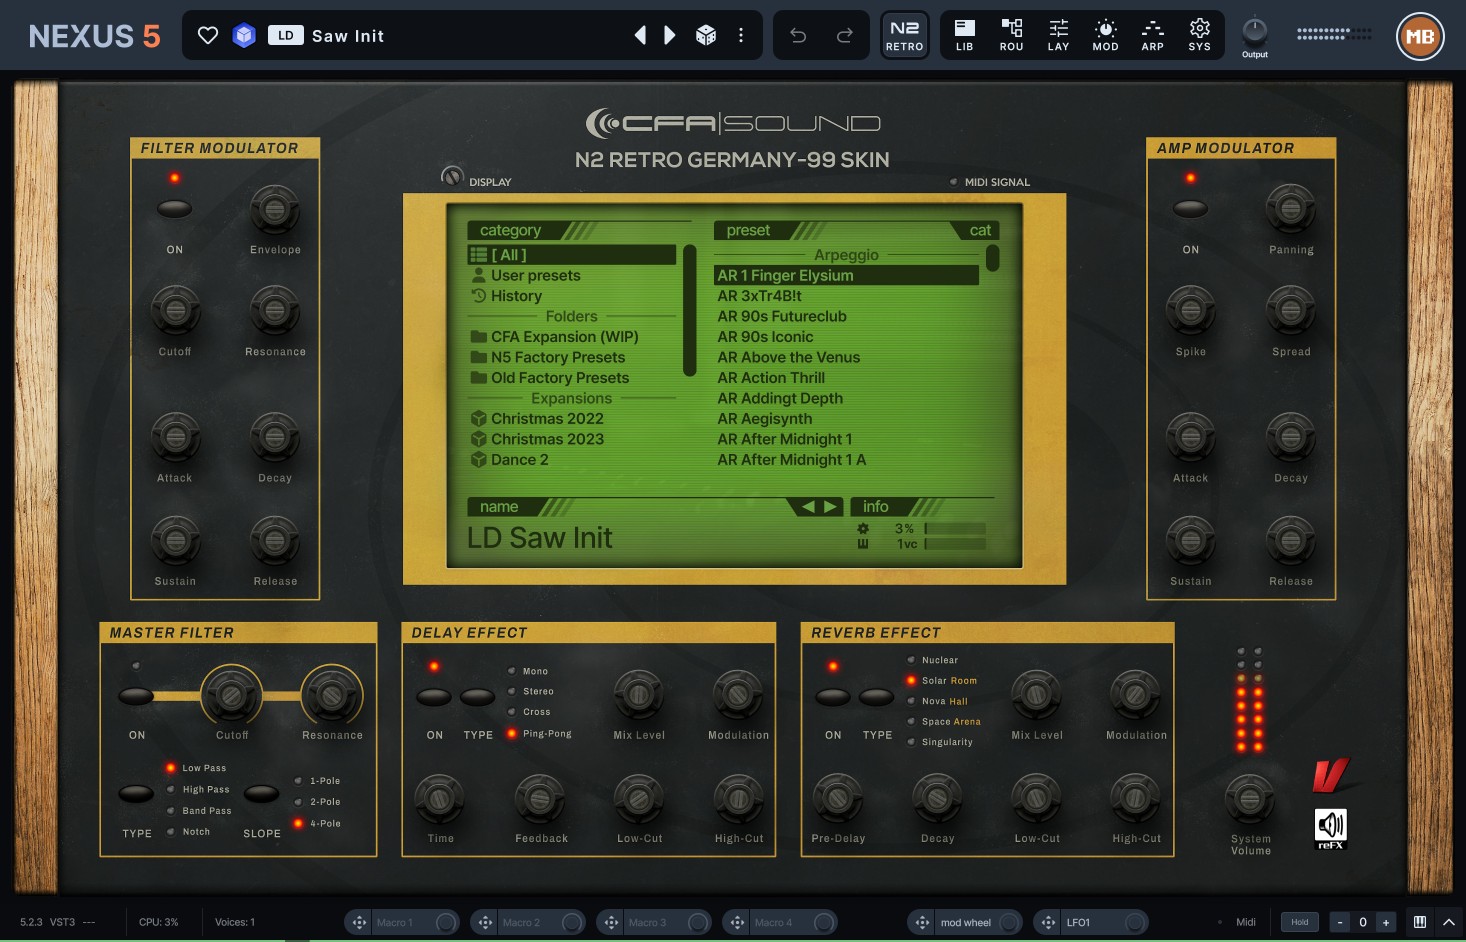Toggle the Master Filter ON switch
Image resolution: width=1466 pixels, height=942 pixels.
click(x=136, y=696)
